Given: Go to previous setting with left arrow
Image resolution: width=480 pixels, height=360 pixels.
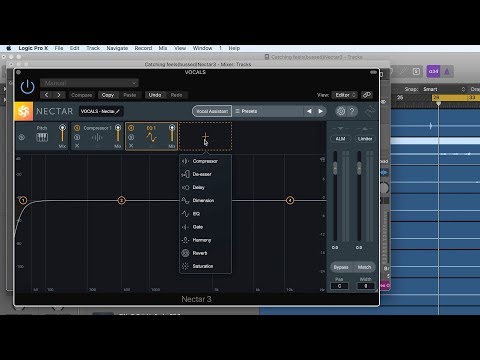Looking at the screenshot, I should tap(46, 95).
